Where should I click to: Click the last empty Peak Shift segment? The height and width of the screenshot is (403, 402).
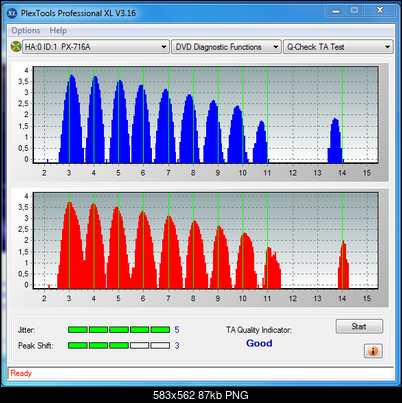point(160,345)
